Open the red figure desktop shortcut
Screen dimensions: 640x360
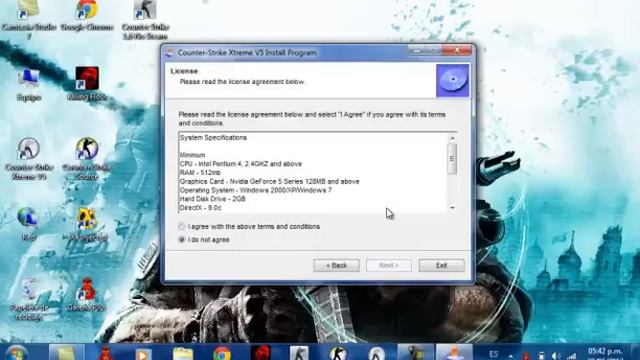coord(86,295)
